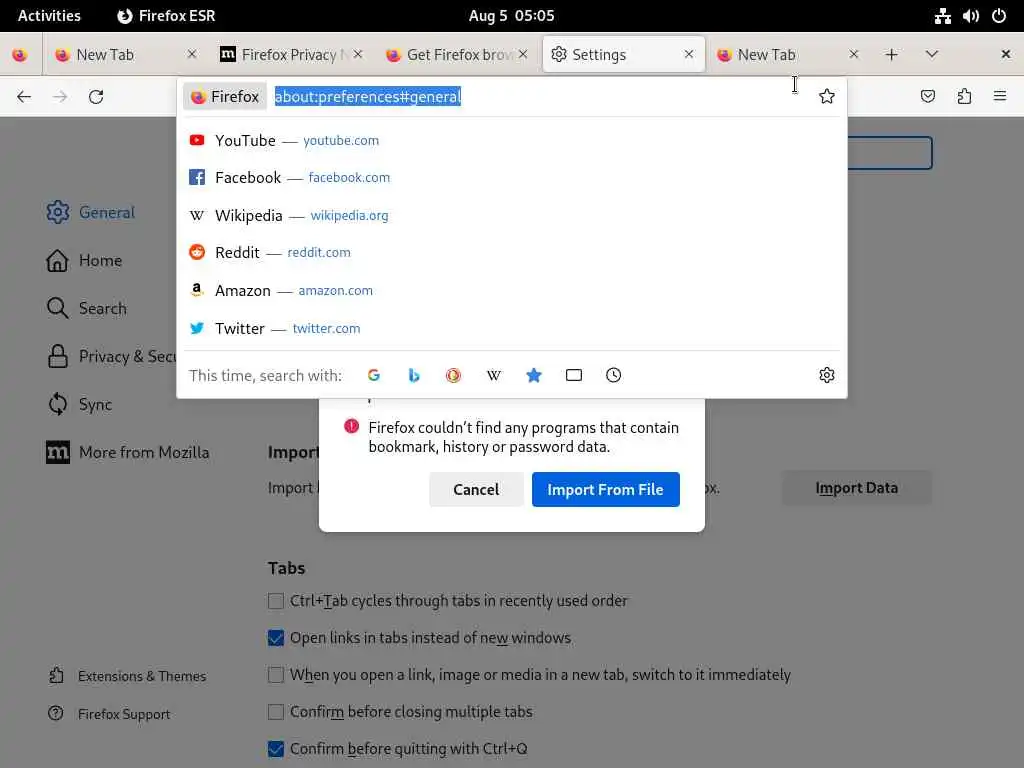This screenshot has width=1024, height=768.
Task: Toggle Confirm before closing multiple tabs
Action: pos(276,712)
